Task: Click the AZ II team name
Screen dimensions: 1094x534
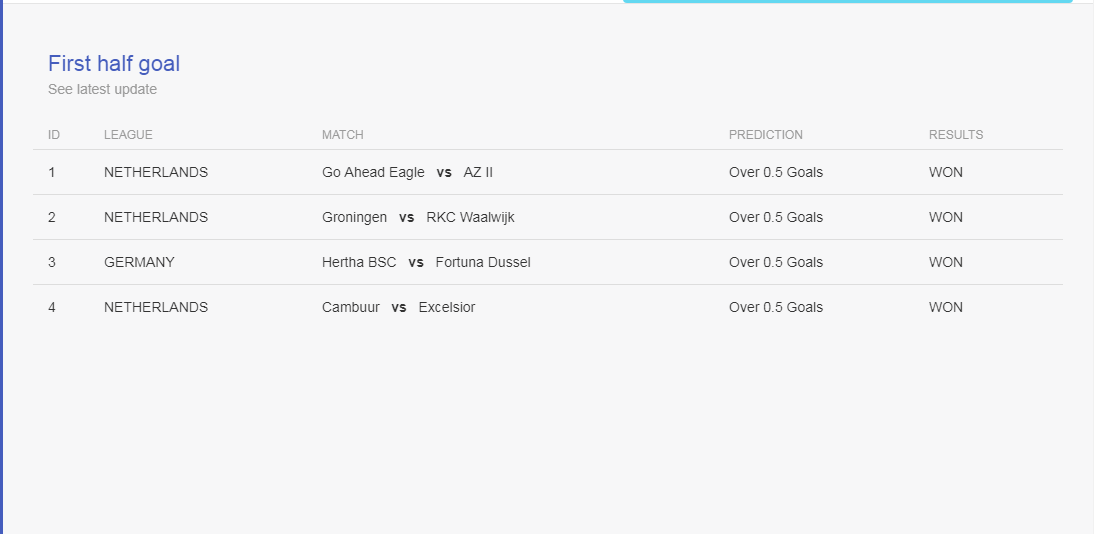Action: 478,172
